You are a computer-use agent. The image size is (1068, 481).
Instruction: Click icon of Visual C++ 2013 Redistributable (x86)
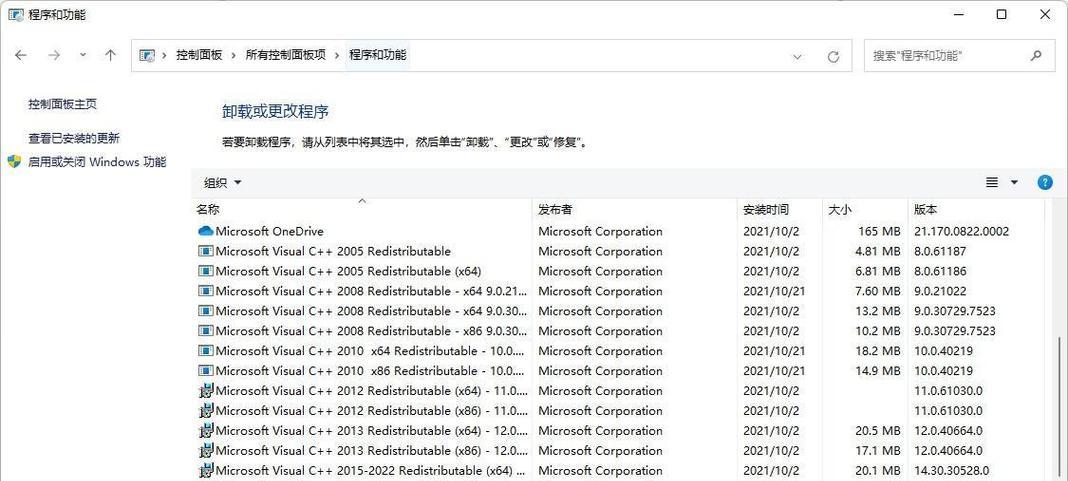(206, 450)
